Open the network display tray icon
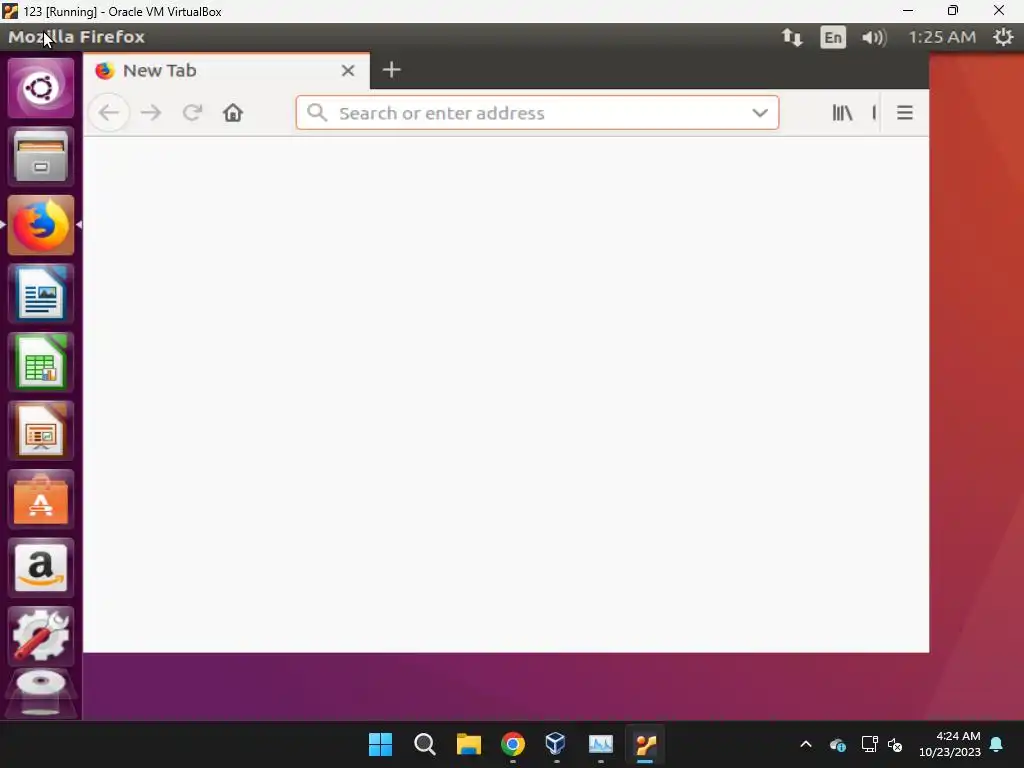The width and height of the screenshot is (1024, 768). tap(869, 744)
